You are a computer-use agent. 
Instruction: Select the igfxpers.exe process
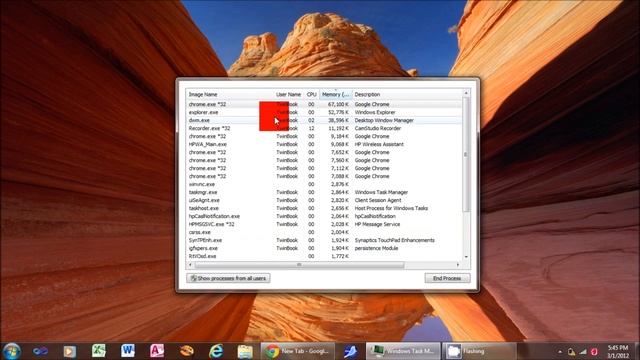(x=324, y=248)
